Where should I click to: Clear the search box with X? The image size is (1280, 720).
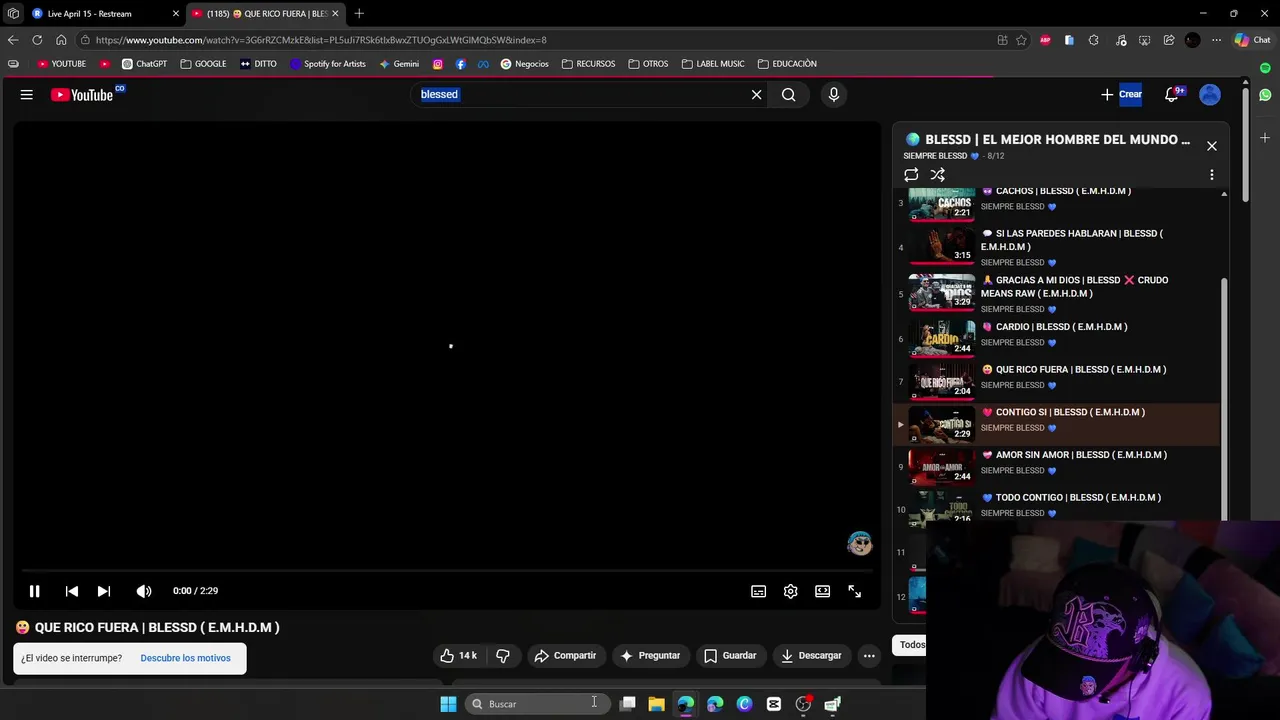[756, 94]
